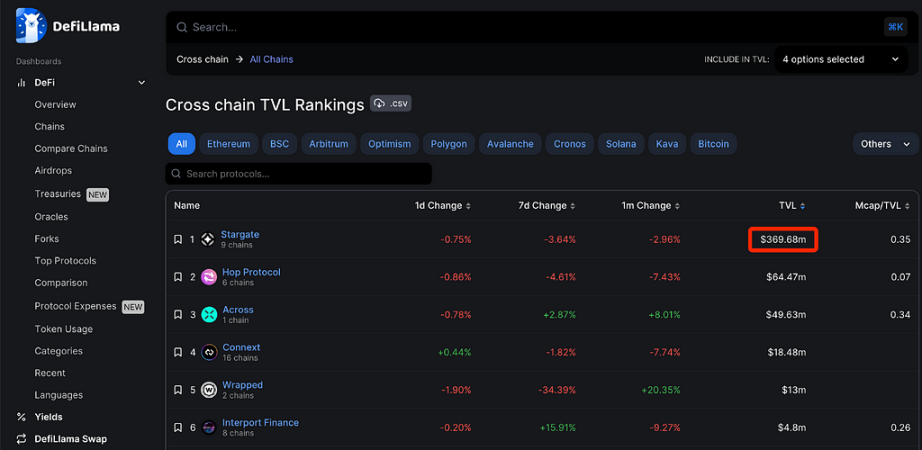Click the Wrapped protocol logo
Viewport: 922px width, 450px height.
point(209,390)
